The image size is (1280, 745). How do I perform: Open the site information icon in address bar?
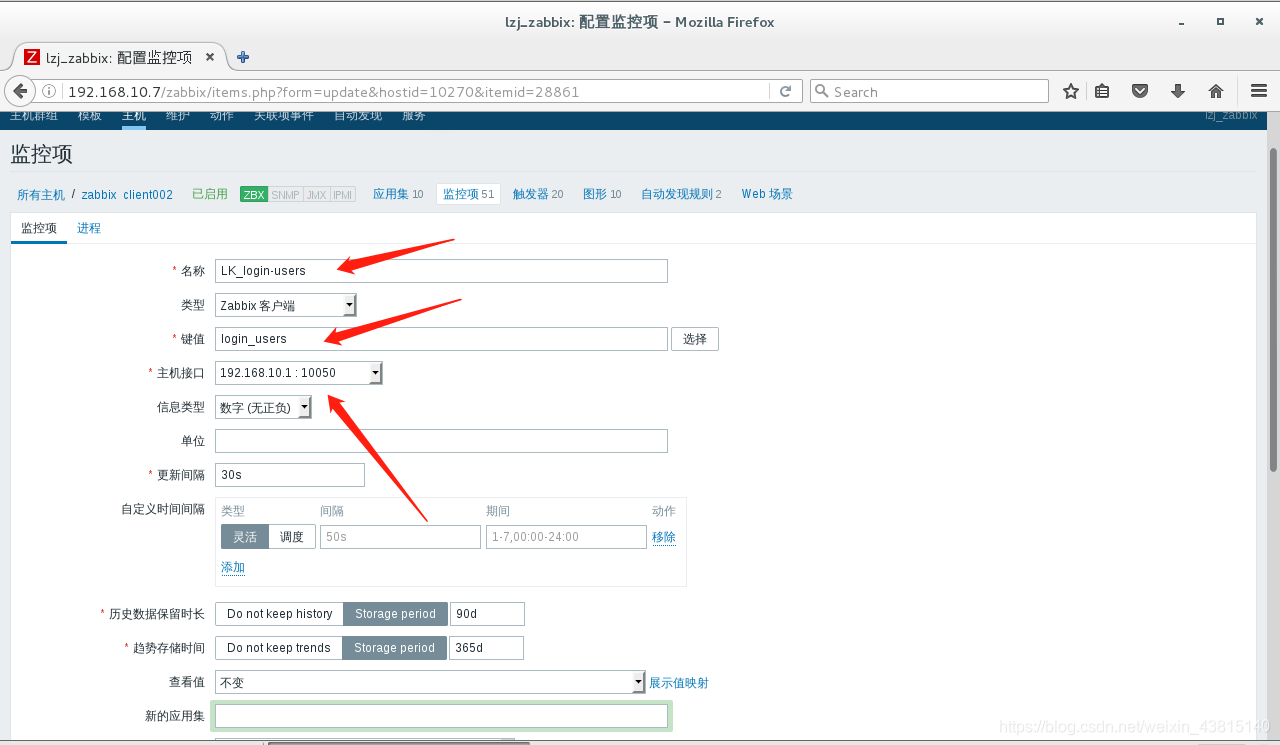coord(49,91)
